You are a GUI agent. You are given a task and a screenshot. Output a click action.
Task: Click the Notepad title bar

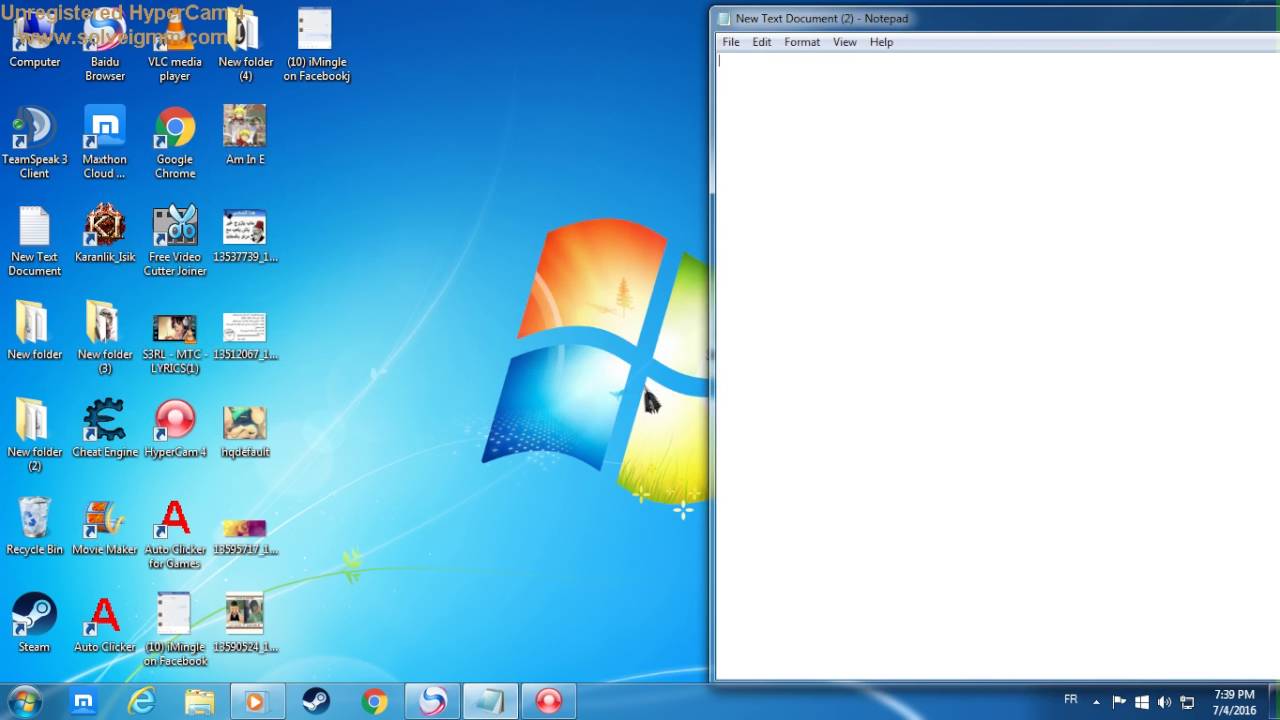click(x=998, y=18)
